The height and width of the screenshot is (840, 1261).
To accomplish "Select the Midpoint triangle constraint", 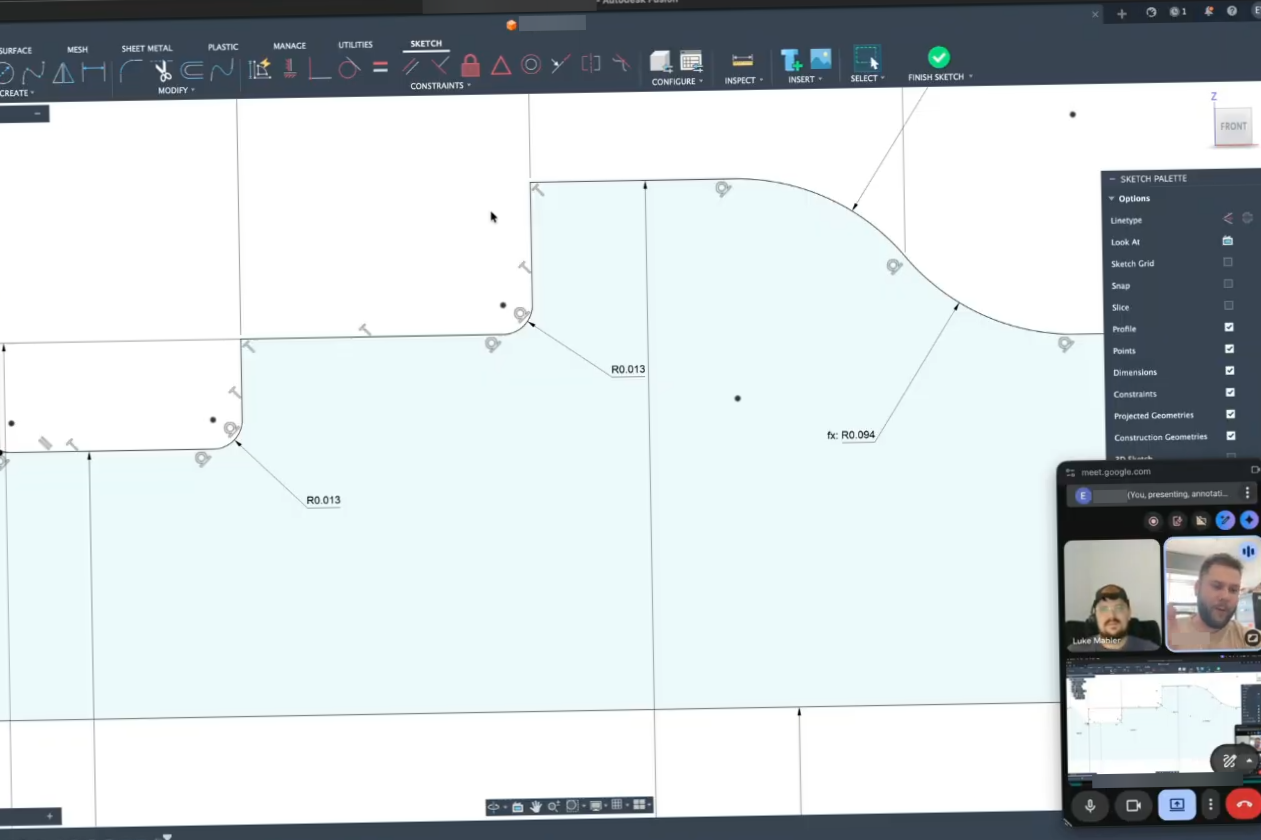I will click(x=501, y=66).
